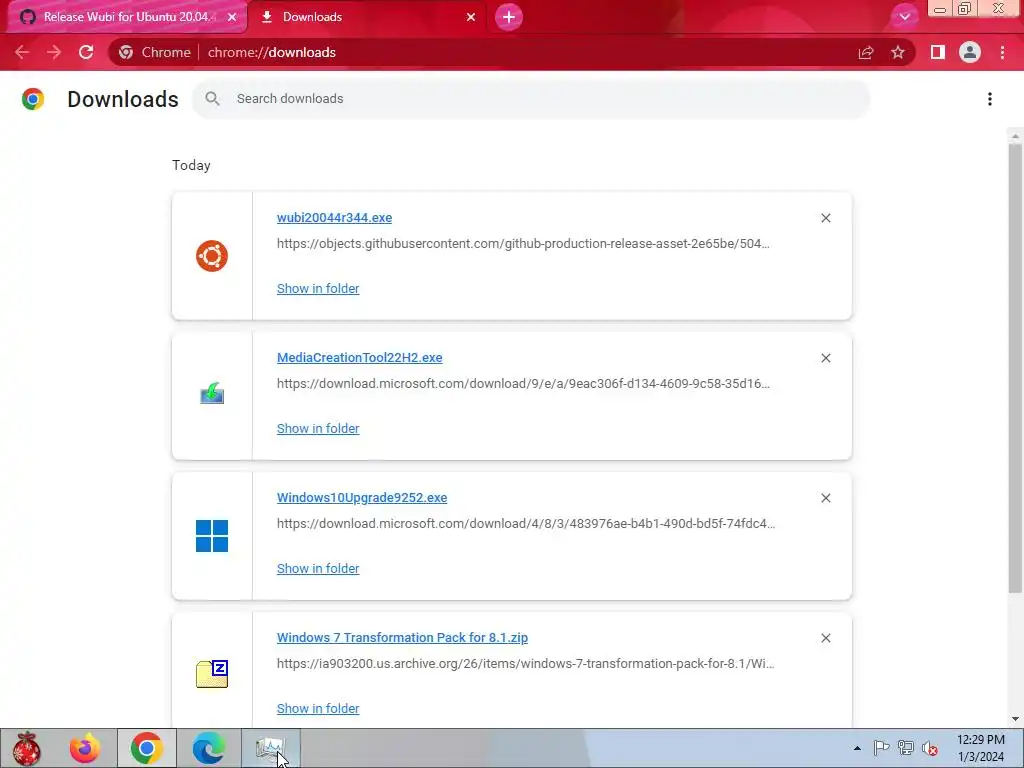
Task: Open the resource monitor taskbar app
Action: pos(271,748)
